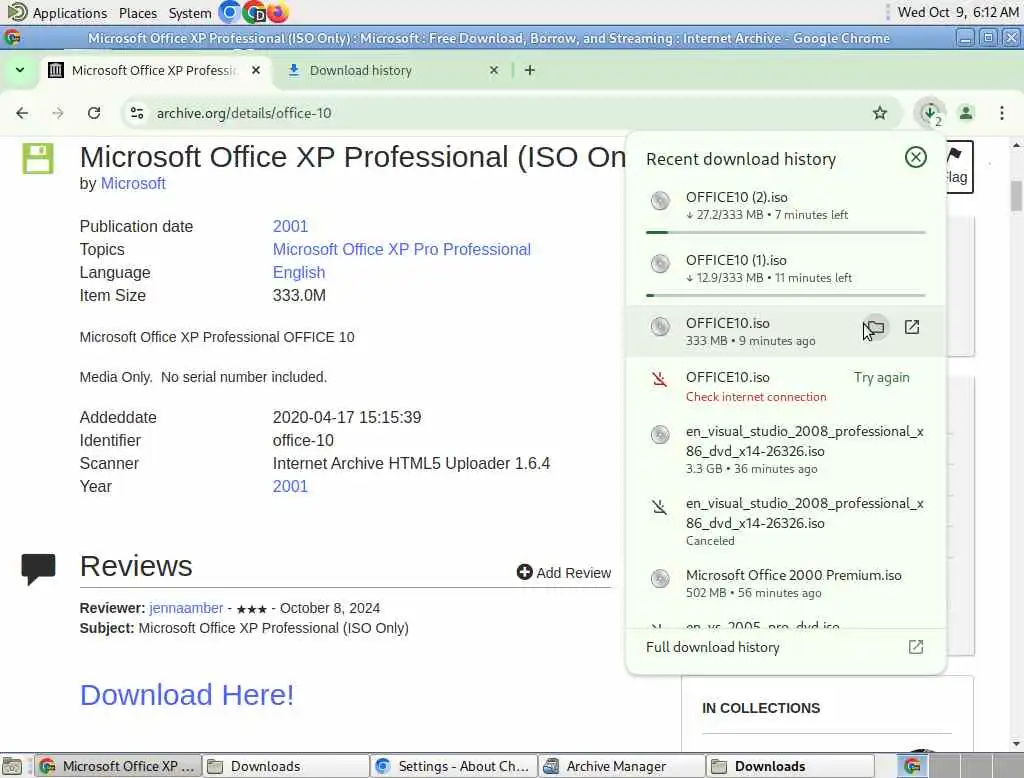
Task: Open the Microsoft author link
Action: 133,184
